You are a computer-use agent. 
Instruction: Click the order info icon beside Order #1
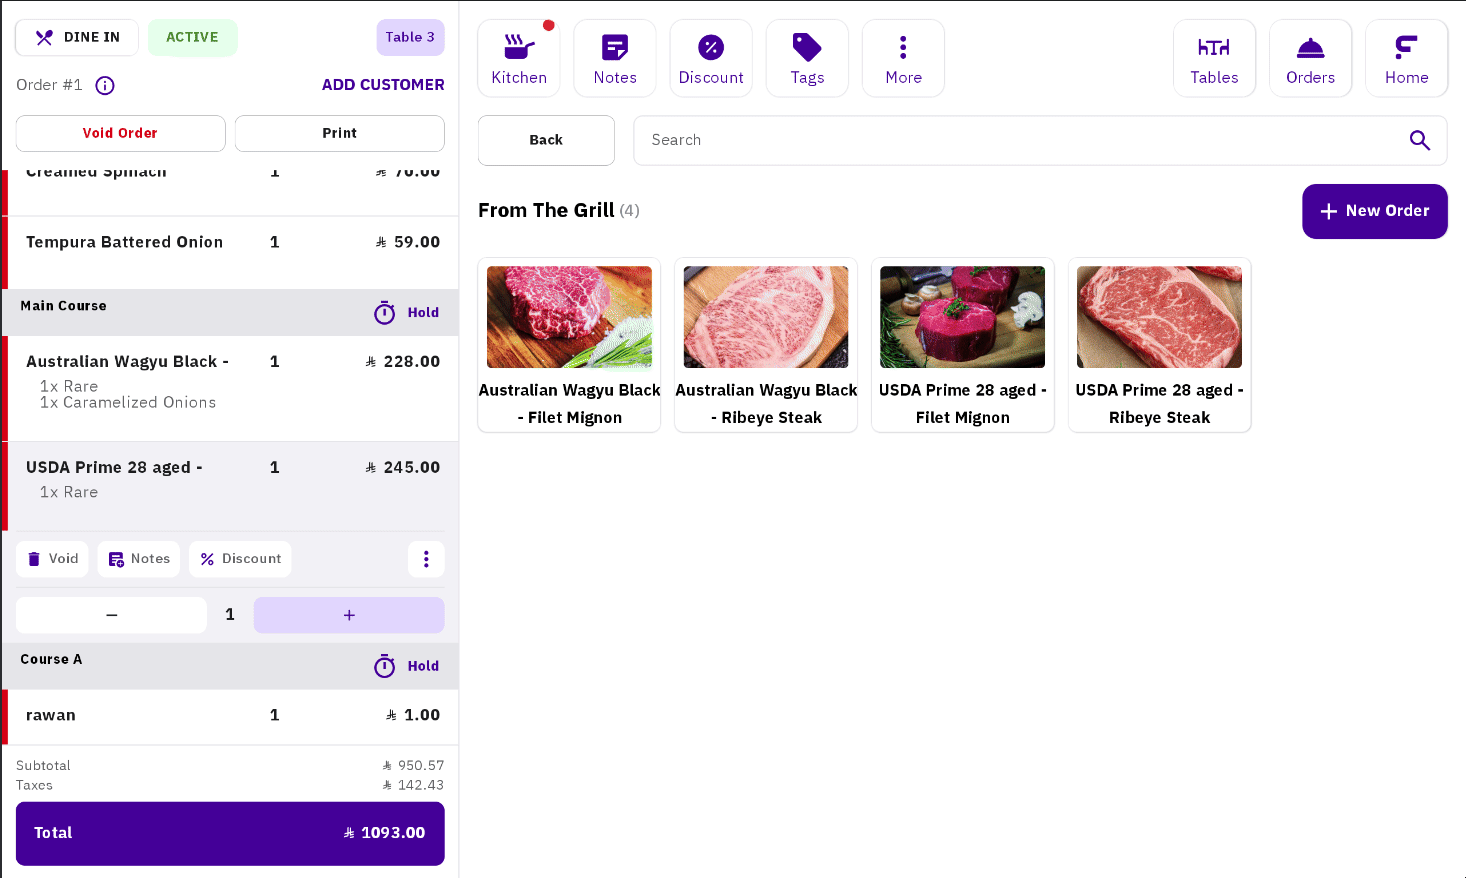tap(105, 86)
